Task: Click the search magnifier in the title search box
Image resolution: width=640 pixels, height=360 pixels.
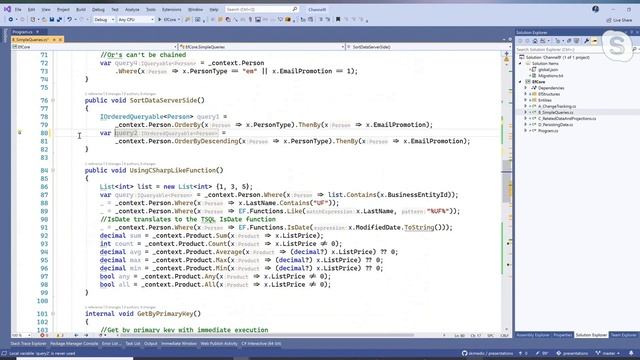Action: [295, 9]
